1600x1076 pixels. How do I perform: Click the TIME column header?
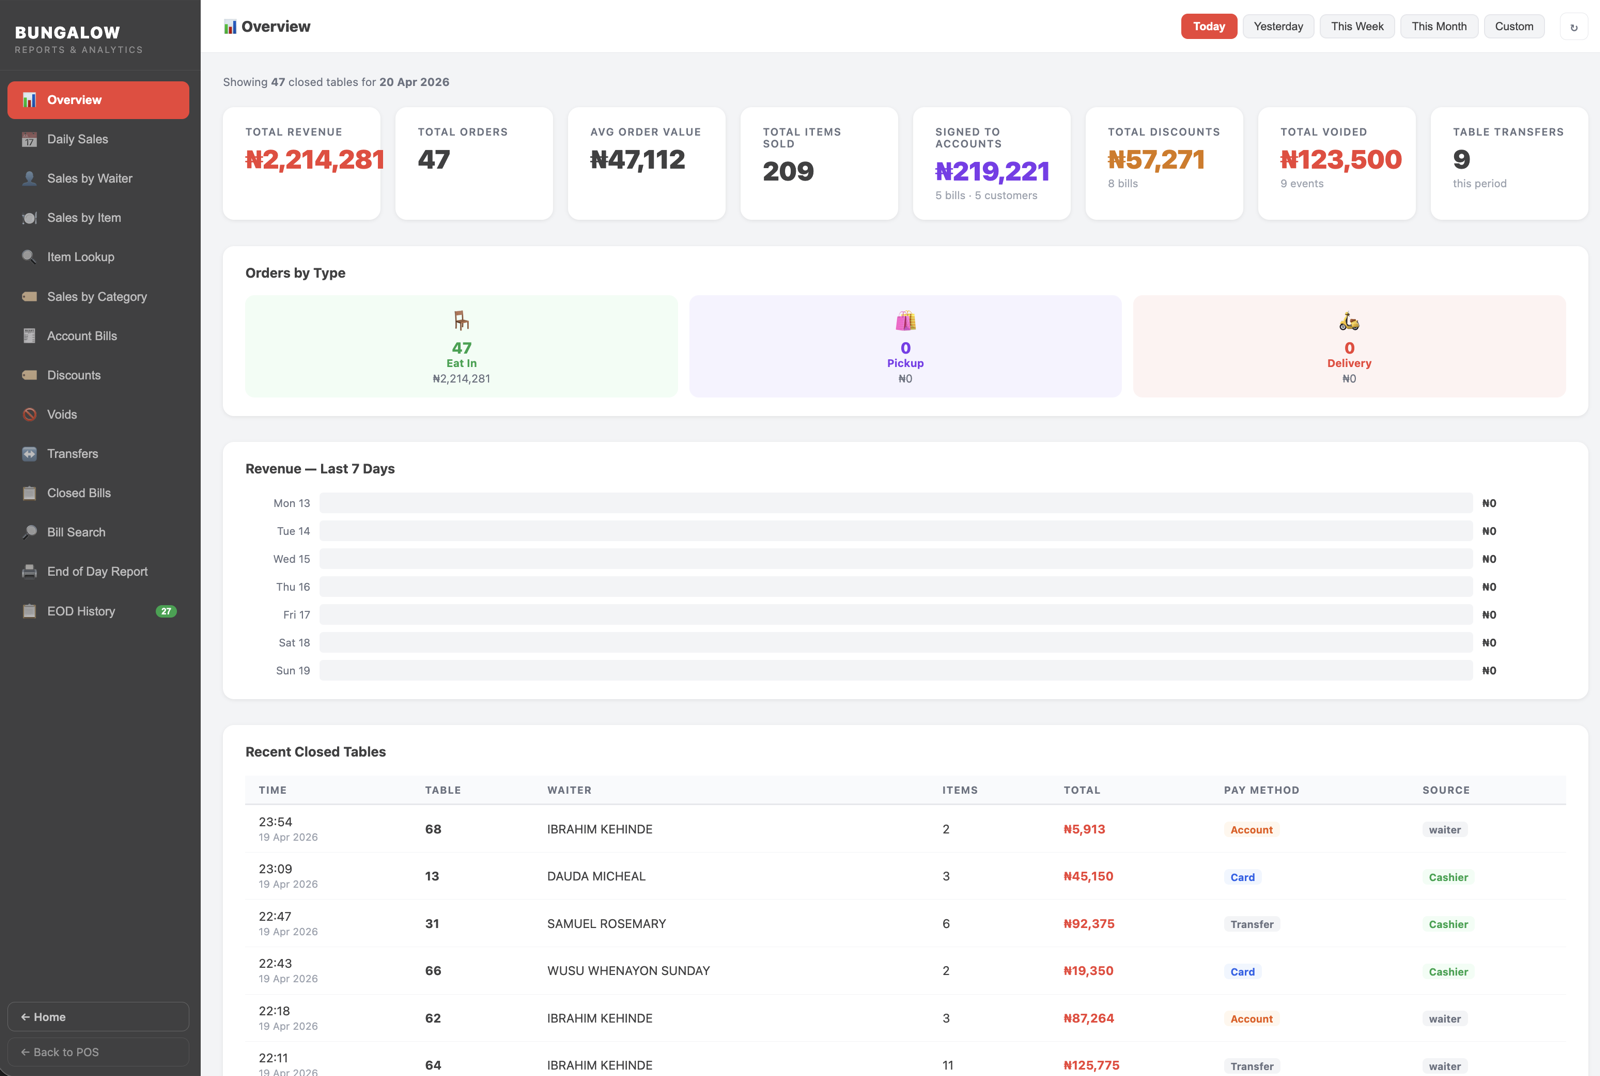point(273,790)
